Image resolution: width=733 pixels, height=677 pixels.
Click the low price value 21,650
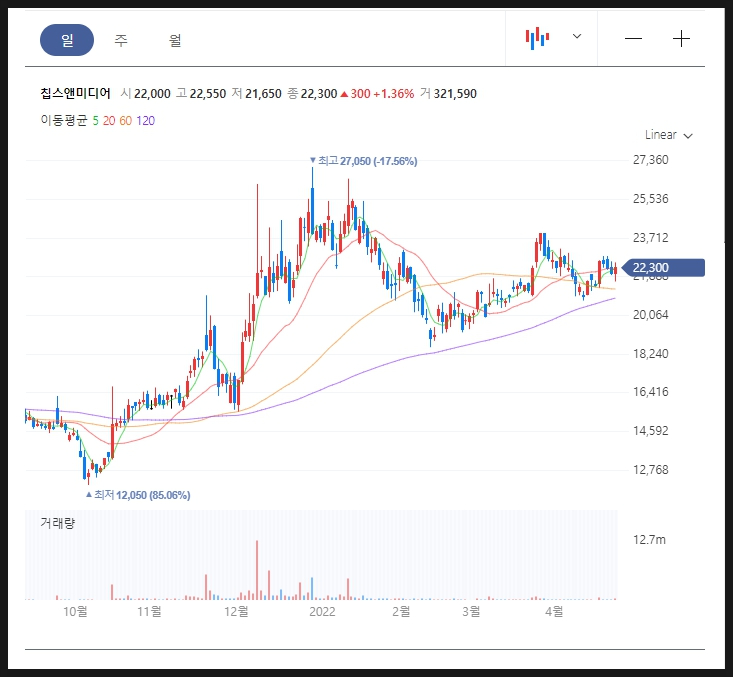[263, 94]
